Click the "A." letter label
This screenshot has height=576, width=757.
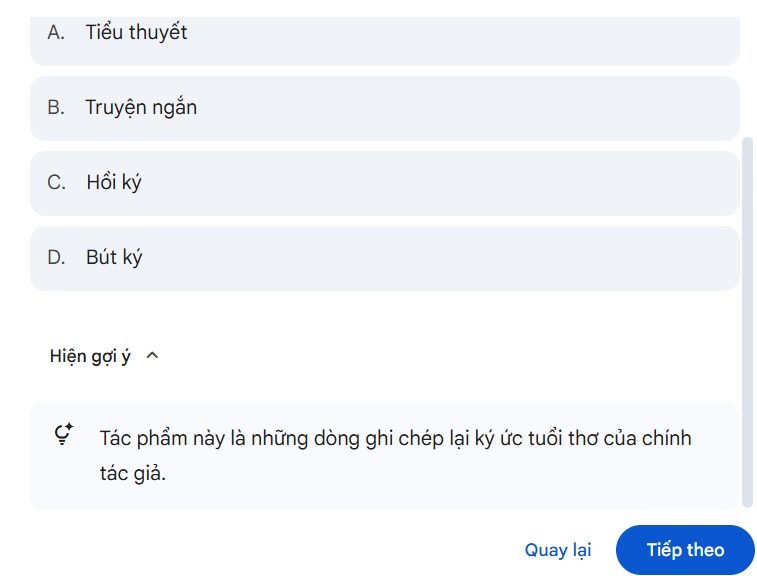coord(56,32)
